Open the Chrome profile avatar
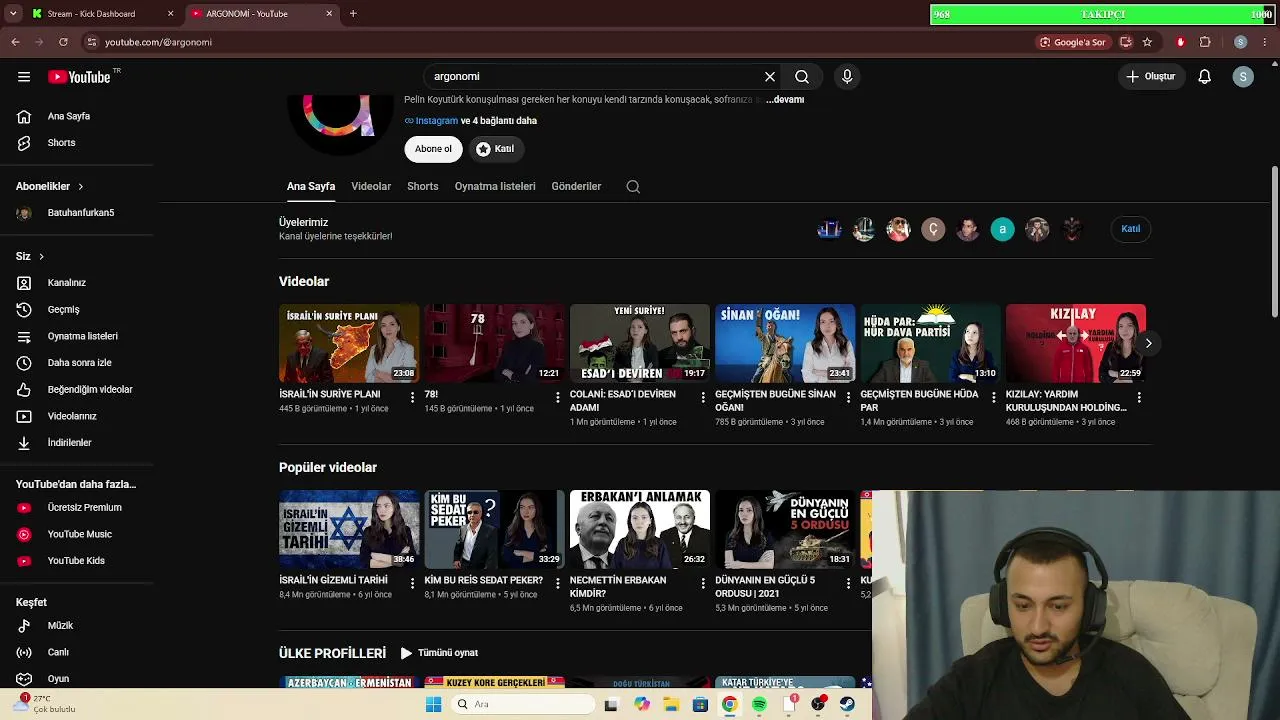Screen dimensions: 1280x720 click(1240, 42)
